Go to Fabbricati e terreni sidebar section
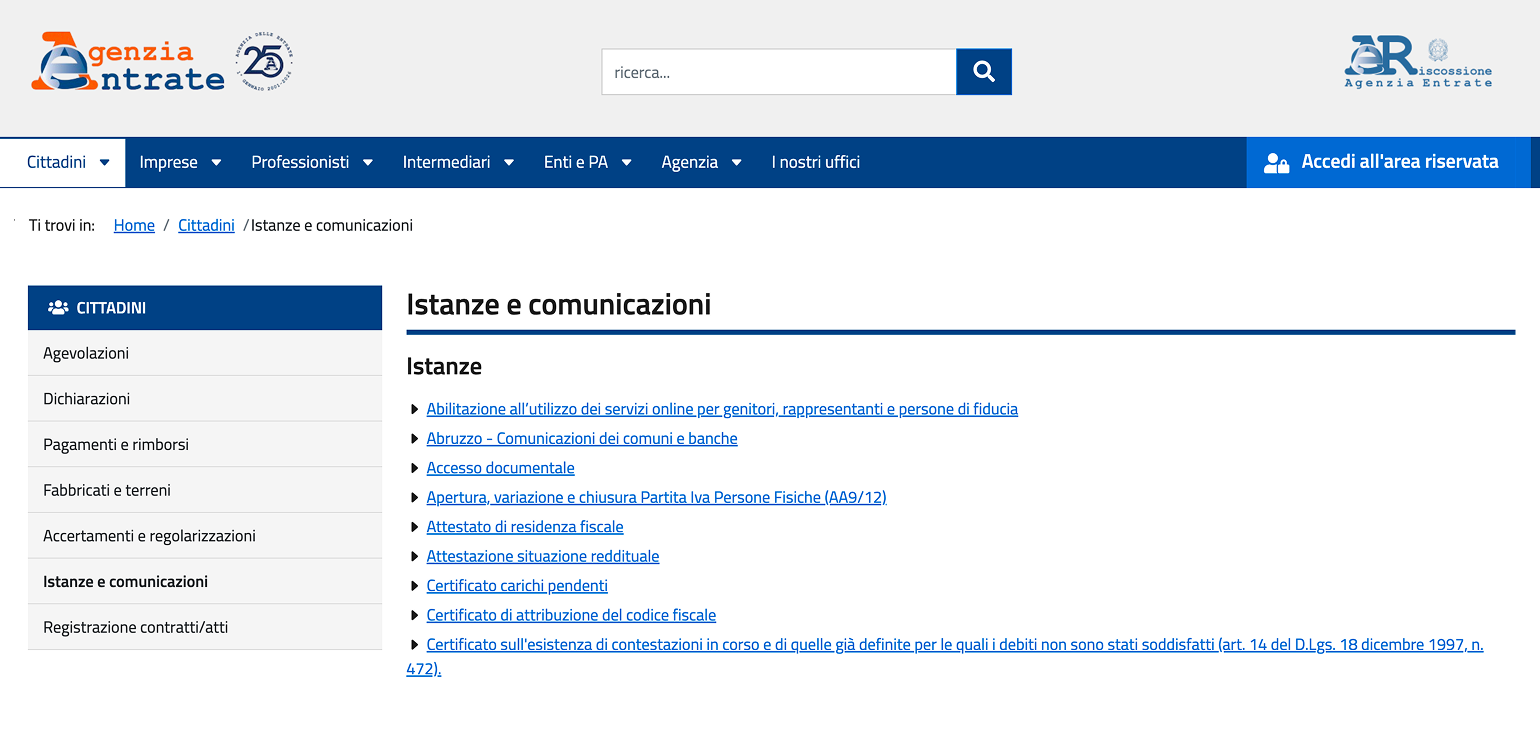 point(107,490)
